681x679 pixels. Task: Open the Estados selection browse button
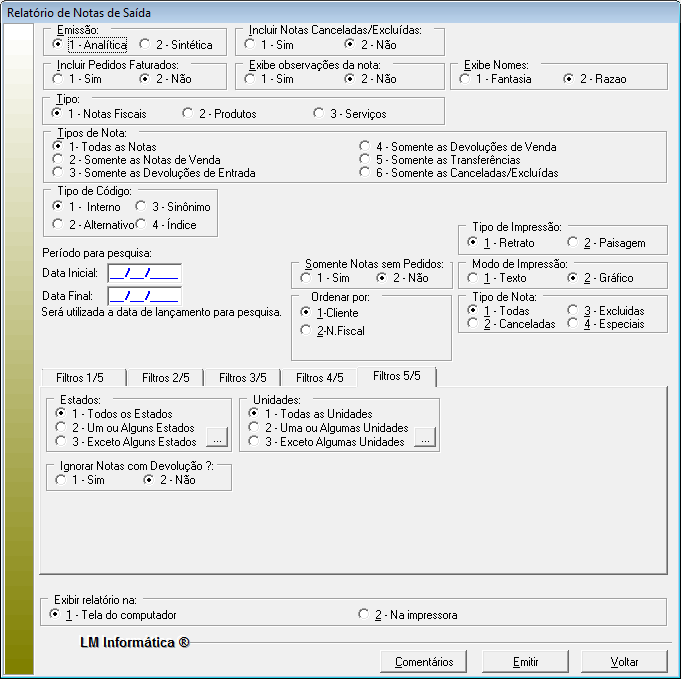217,437
